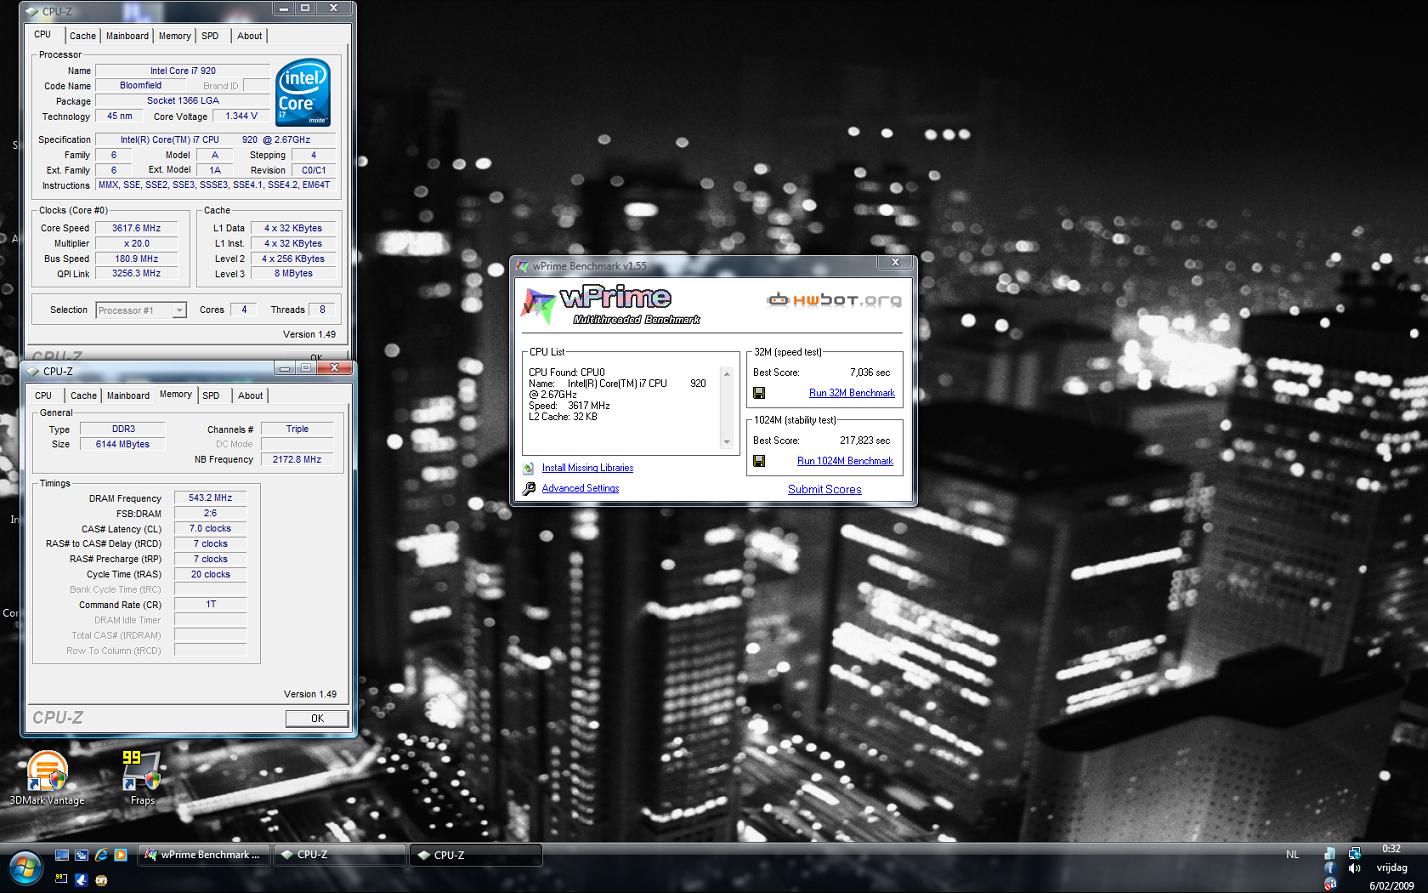
Task: Click the network connection tray icon
Action: 1354,853
